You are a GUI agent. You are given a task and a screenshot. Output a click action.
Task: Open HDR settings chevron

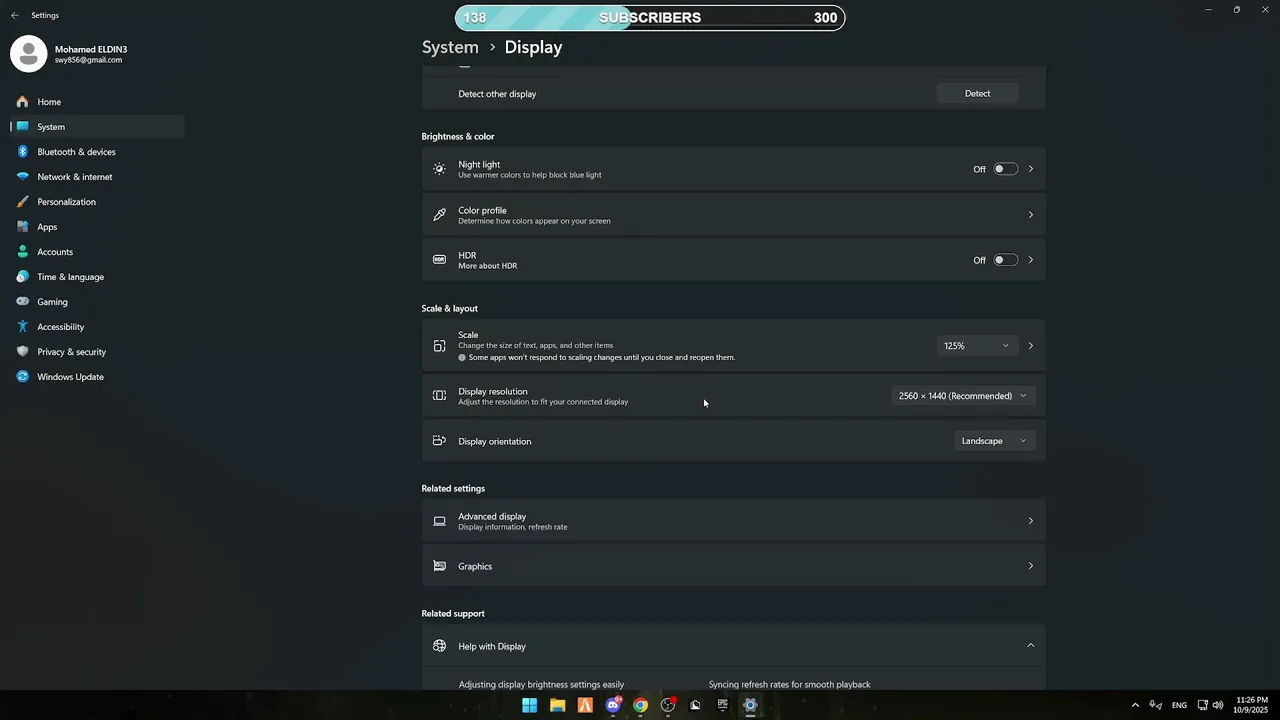(1031, 260)
